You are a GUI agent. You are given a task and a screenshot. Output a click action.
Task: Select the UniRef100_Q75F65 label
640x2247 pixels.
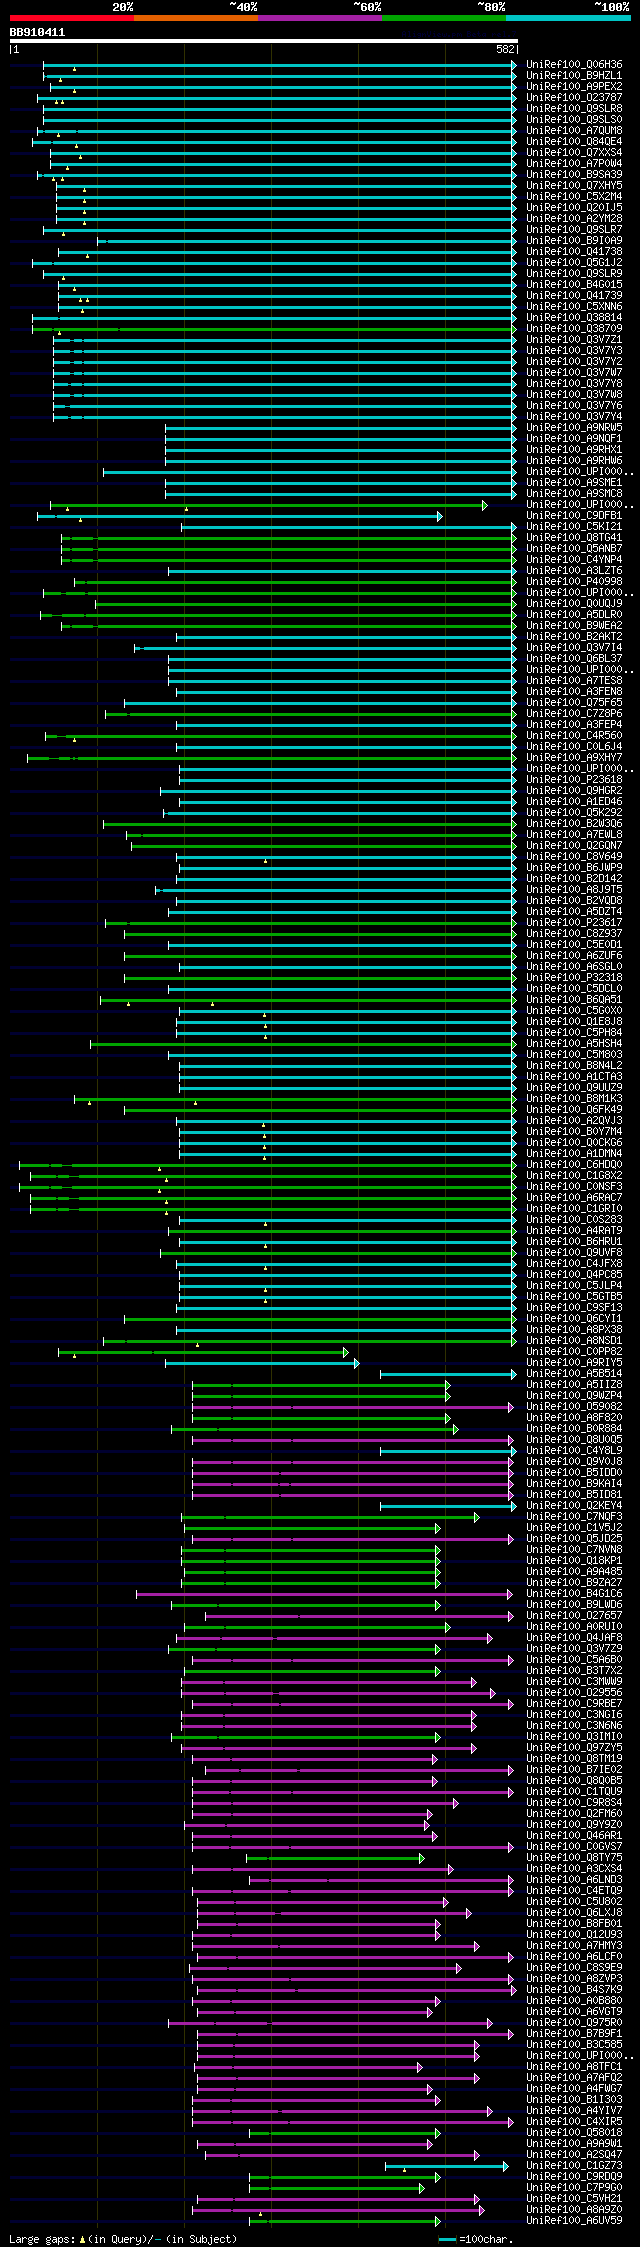(x=574, y=702)
